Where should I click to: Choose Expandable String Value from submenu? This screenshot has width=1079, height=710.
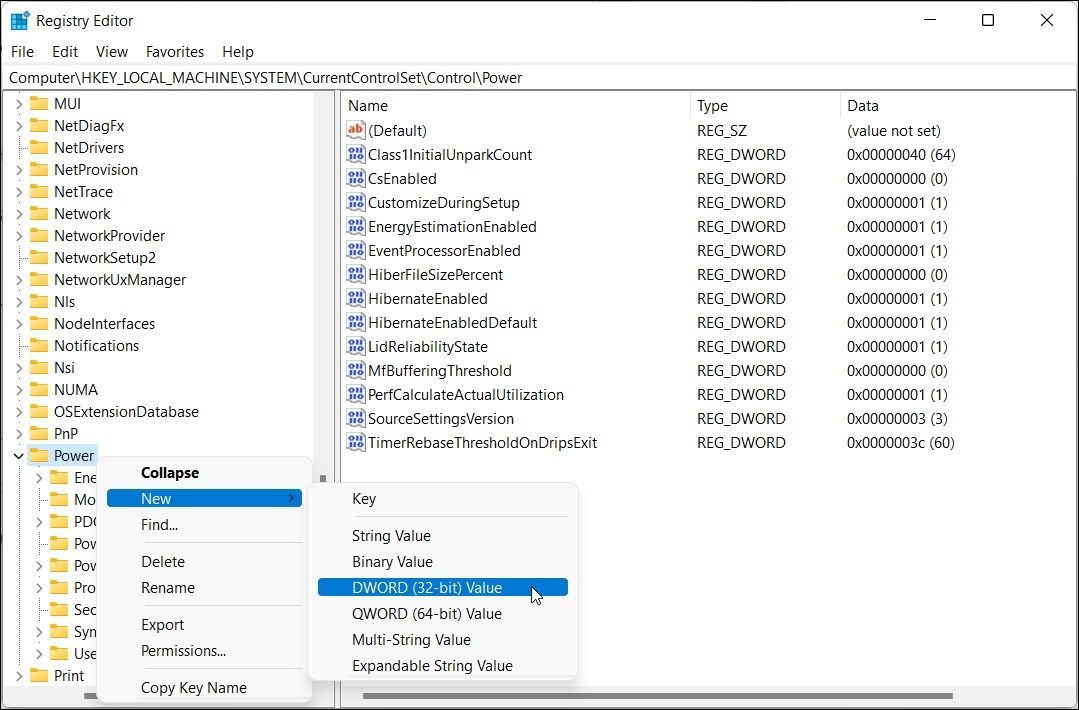point(442,666)
